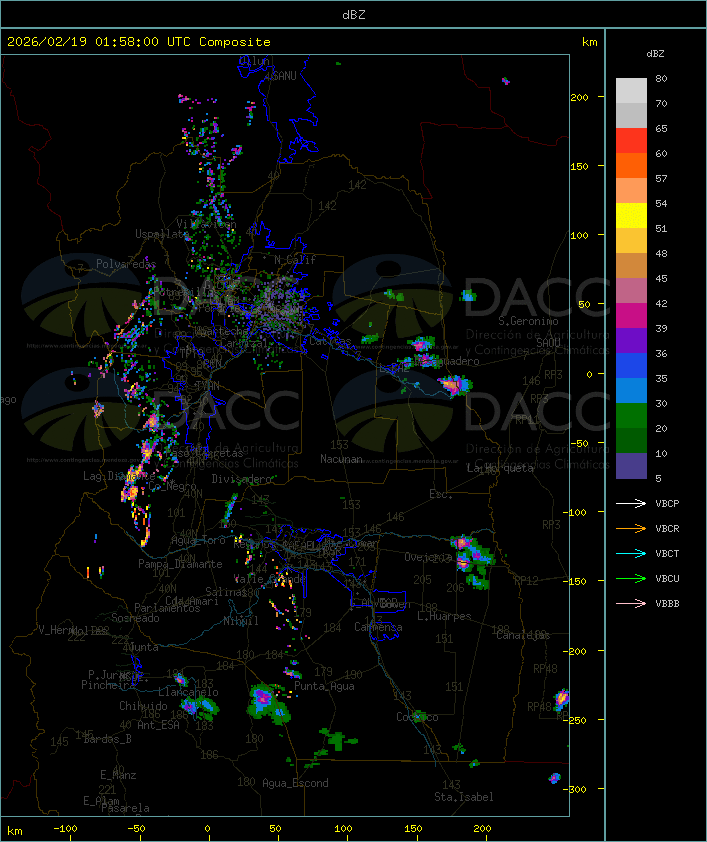Click the dBZ title at the top
This screenshot has height=842, width=707.
[x=354, y=14]
